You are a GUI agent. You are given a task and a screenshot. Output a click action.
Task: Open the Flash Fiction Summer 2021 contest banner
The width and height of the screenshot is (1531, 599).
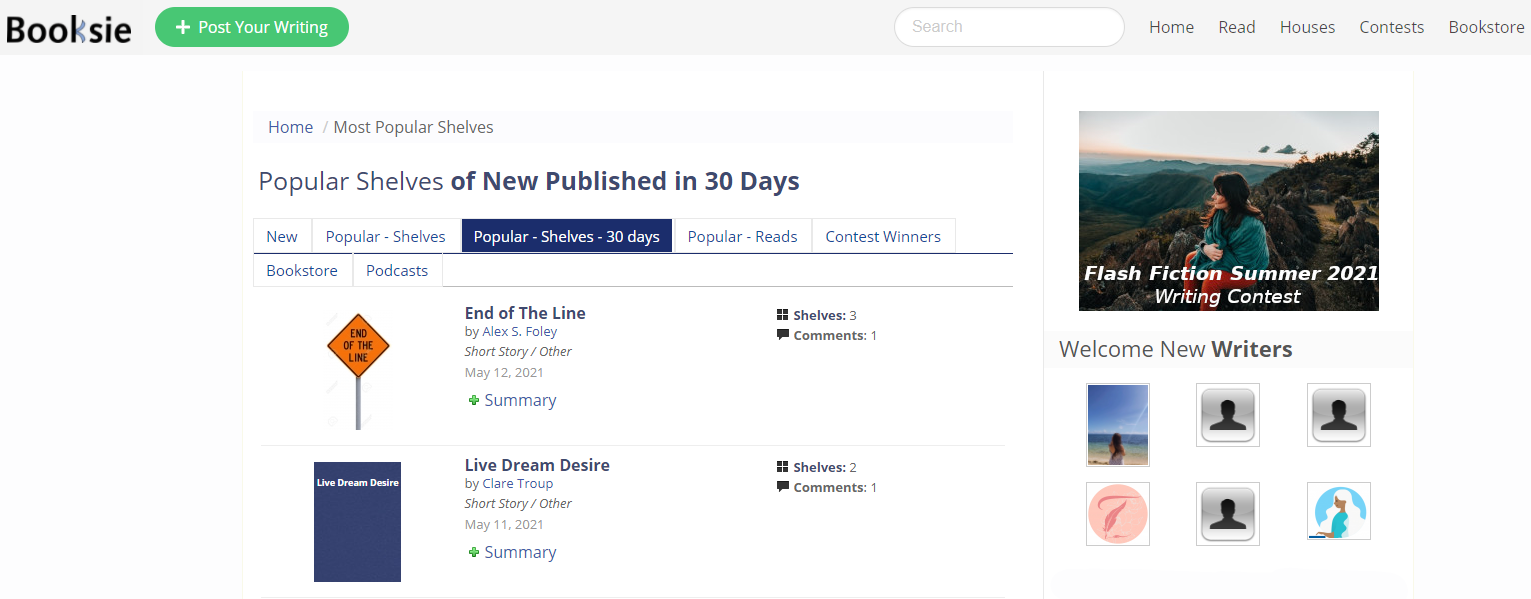[x=1228, y=211]
